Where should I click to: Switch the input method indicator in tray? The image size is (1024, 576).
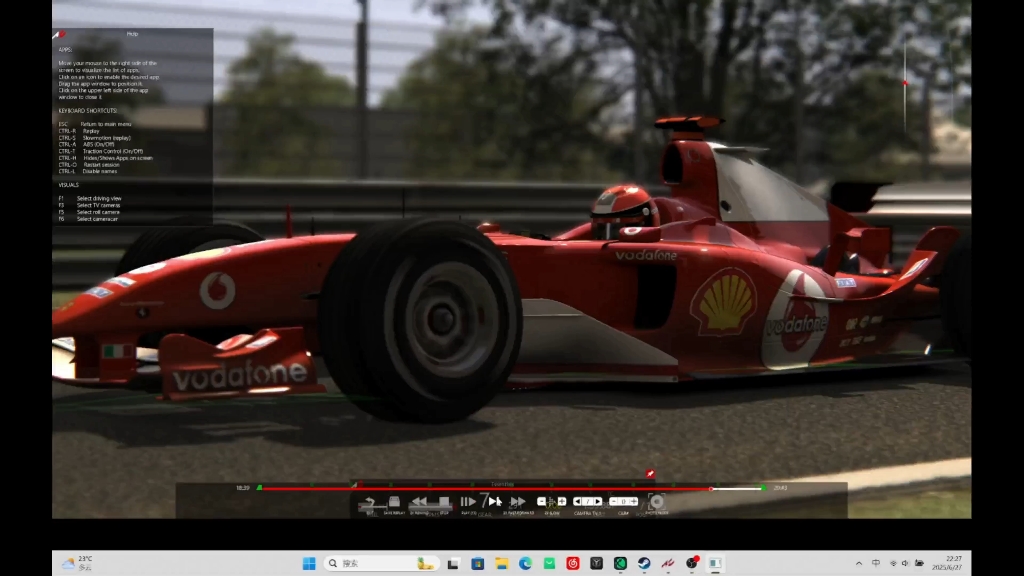(876, 563)
